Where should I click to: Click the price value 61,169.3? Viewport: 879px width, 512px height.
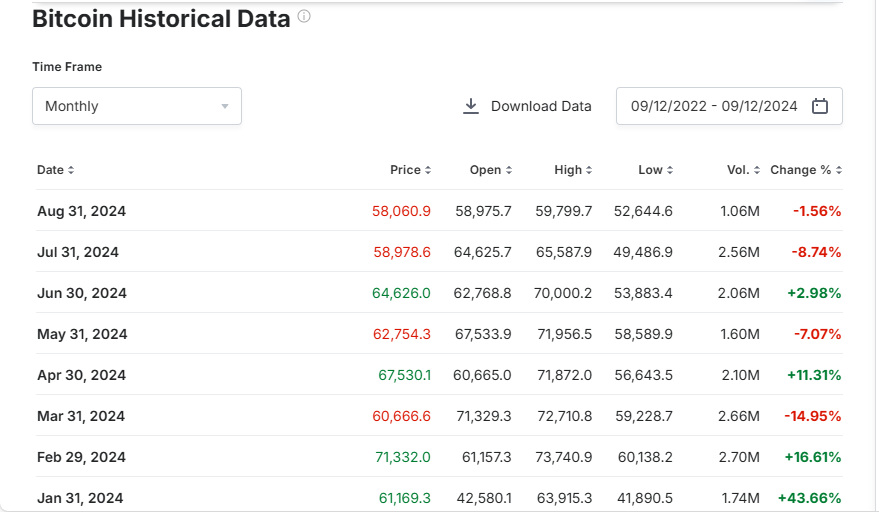[405, 498]
